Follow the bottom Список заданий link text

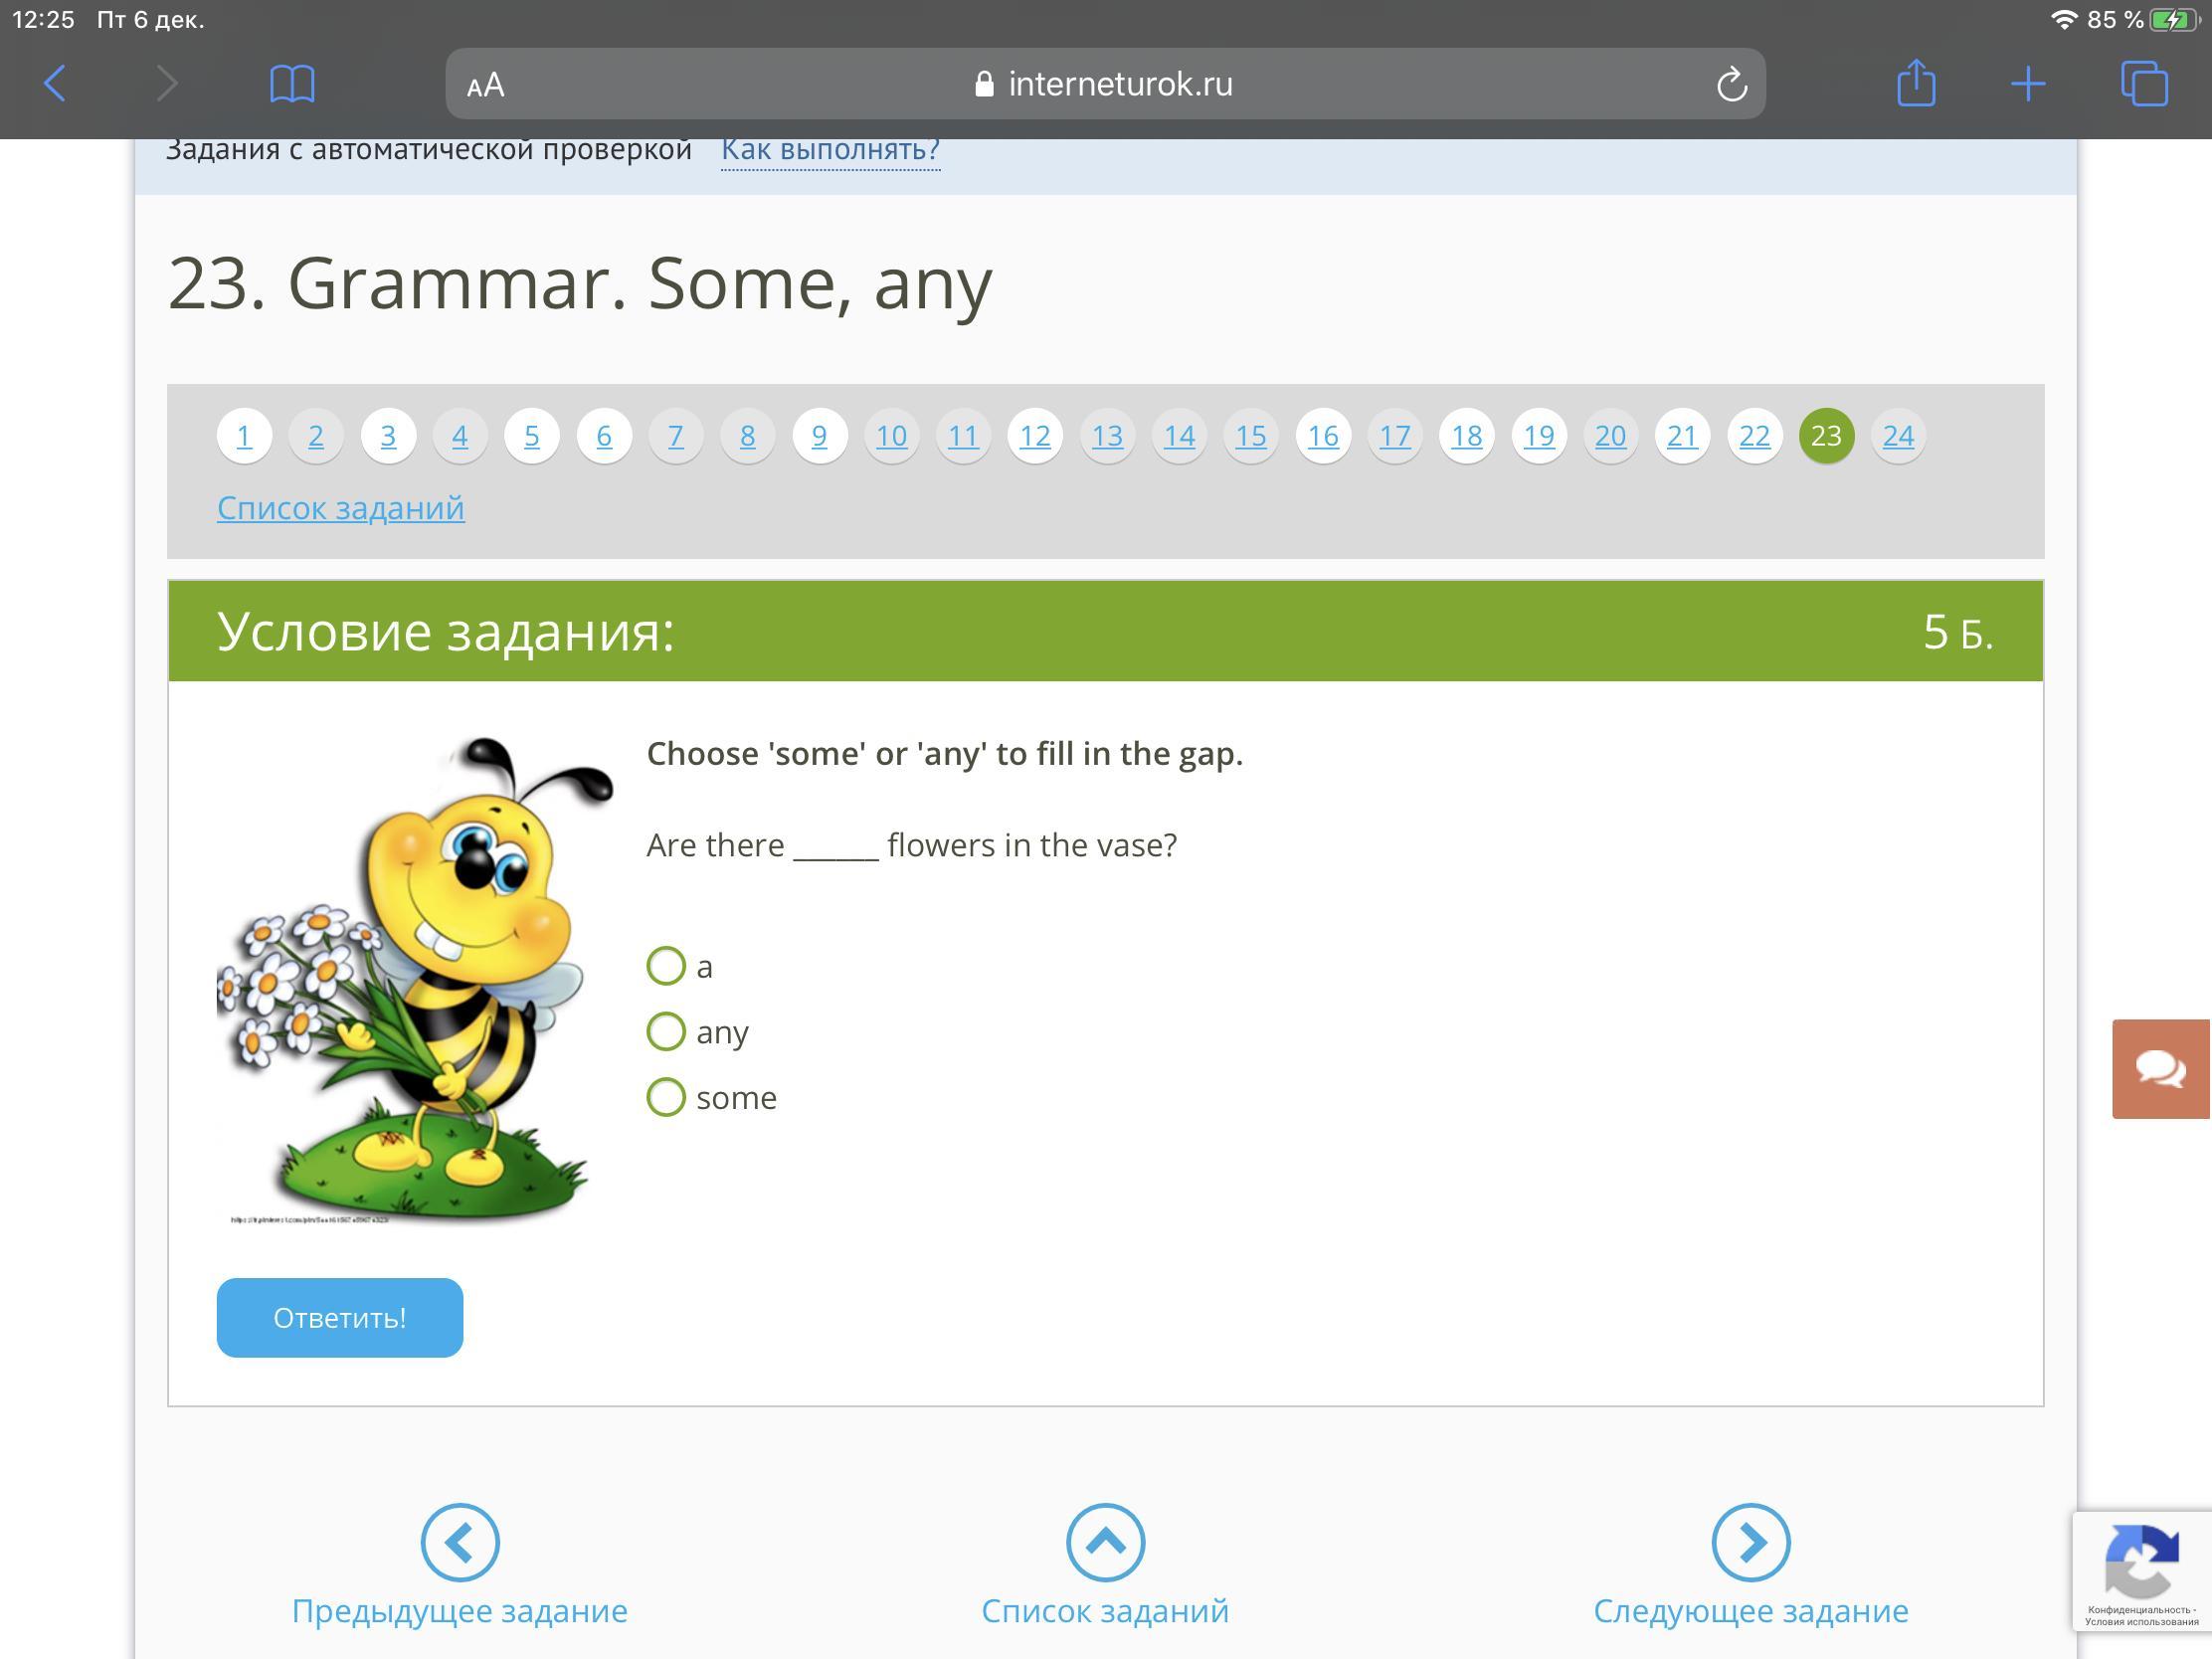tap(1105, 1611)
